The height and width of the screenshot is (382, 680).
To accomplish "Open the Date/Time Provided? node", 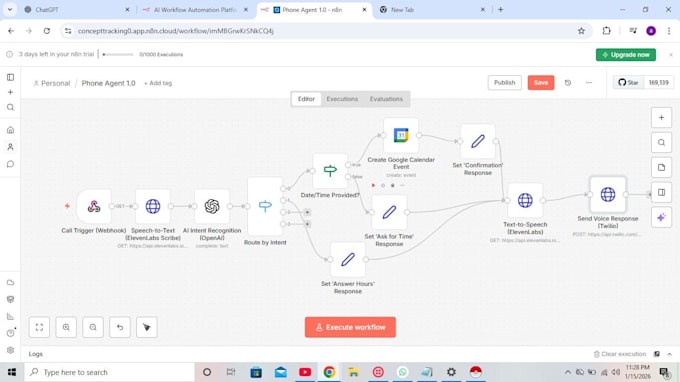I will tap(330, 171).
